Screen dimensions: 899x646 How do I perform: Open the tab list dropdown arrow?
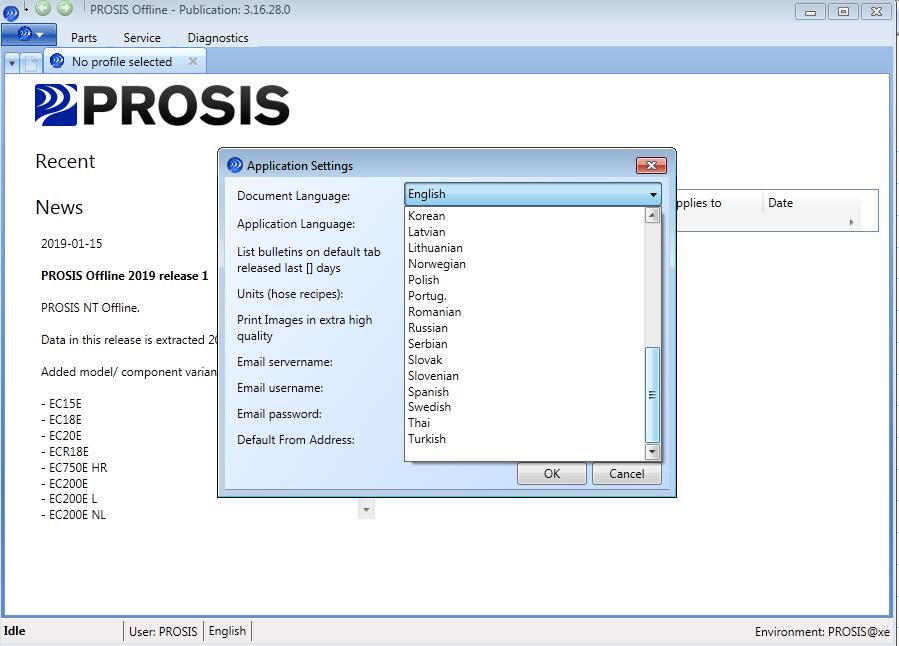click(12, 63)
